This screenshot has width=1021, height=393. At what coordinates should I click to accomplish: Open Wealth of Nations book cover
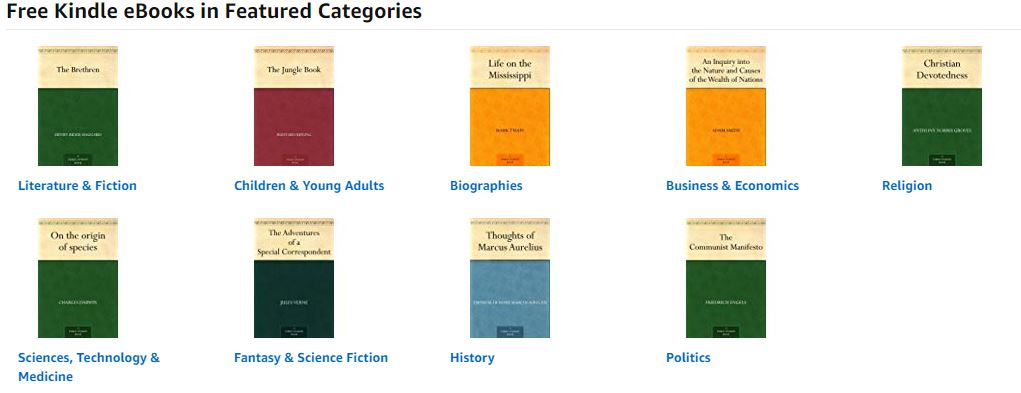pyautogui.click(x=726, y=106)
